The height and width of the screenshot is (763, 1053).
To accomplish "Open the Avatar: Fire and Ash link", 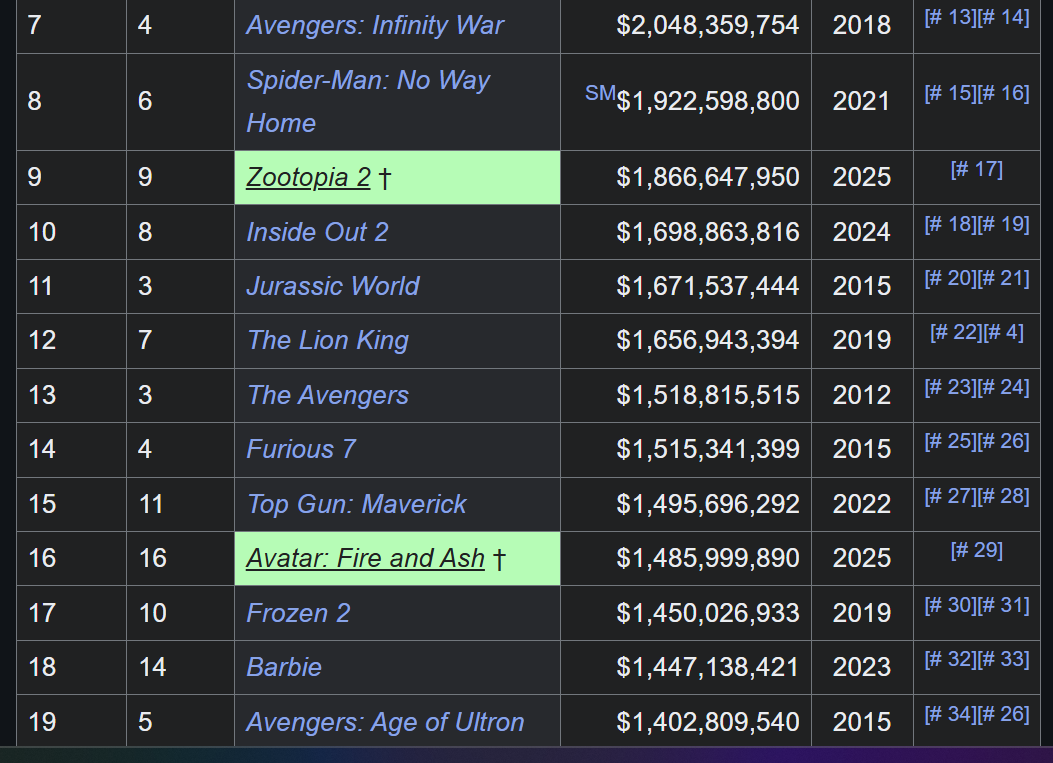I will 365,558.
